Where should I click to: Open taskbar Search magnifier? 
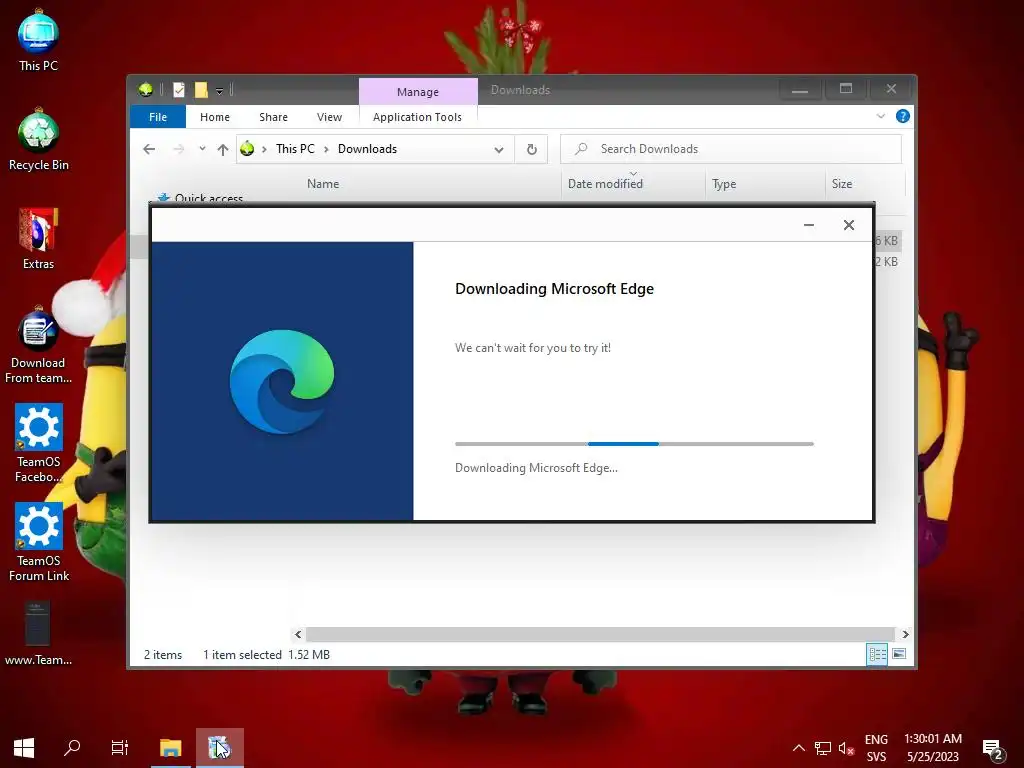[72, 748]
